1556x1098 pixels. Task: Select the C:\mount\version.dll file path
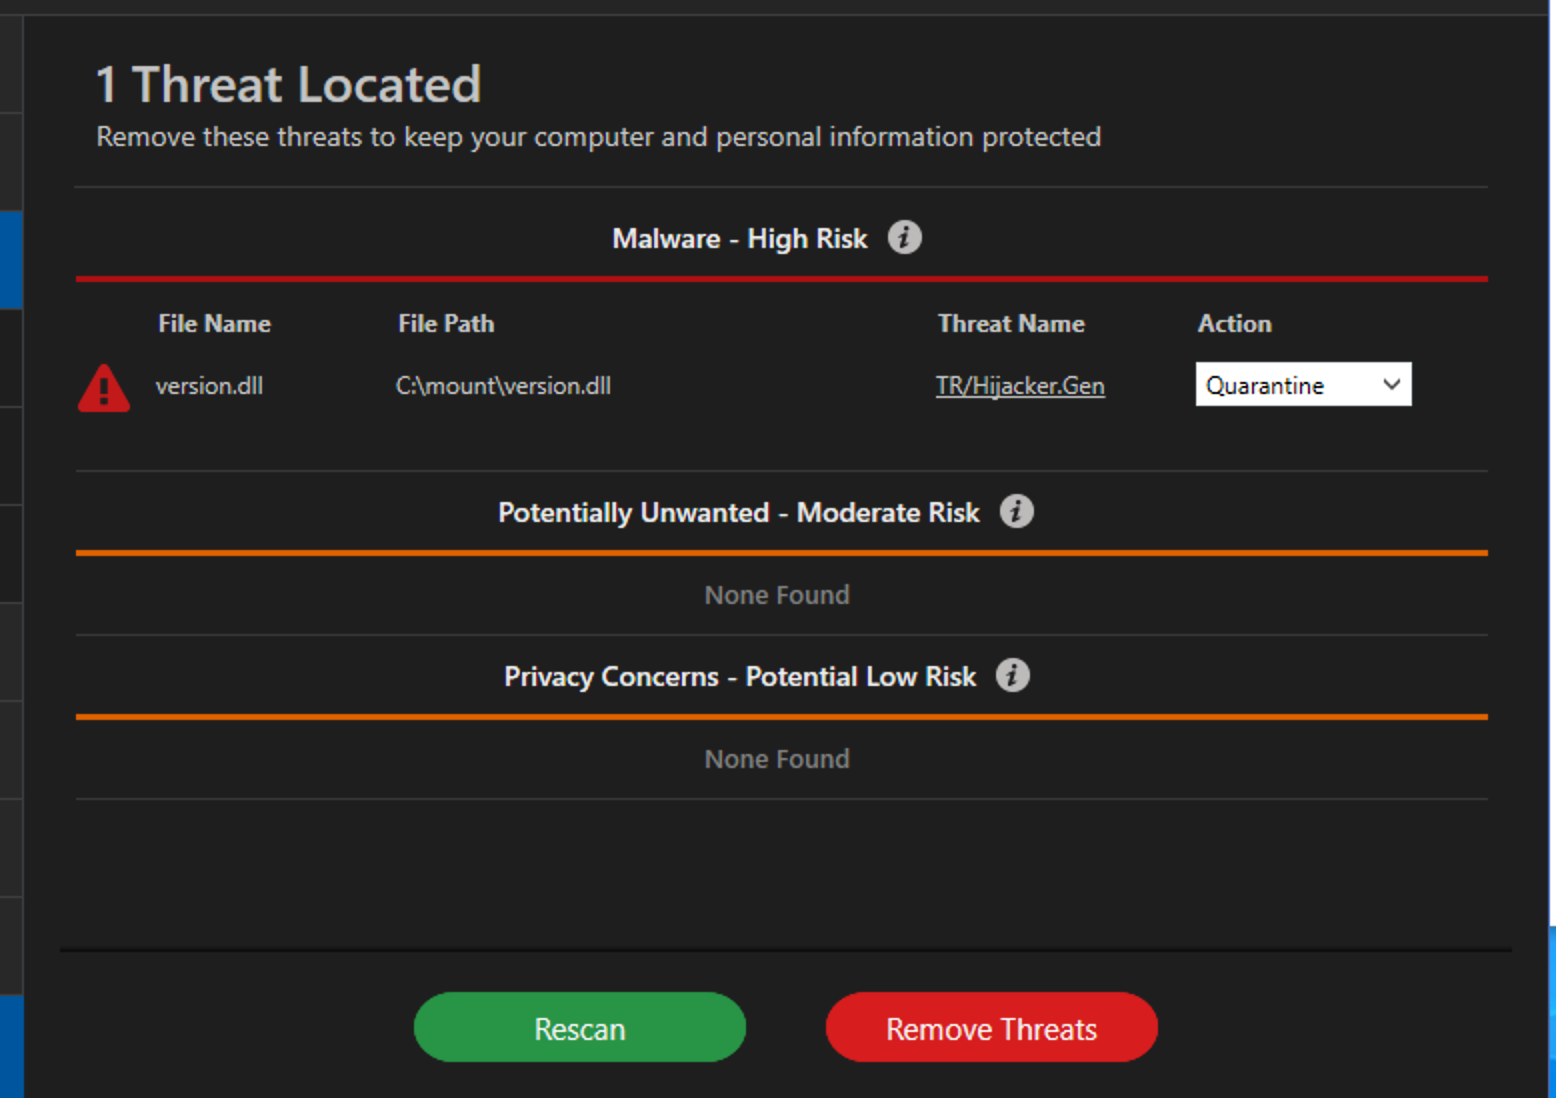(x=503, y=386)
